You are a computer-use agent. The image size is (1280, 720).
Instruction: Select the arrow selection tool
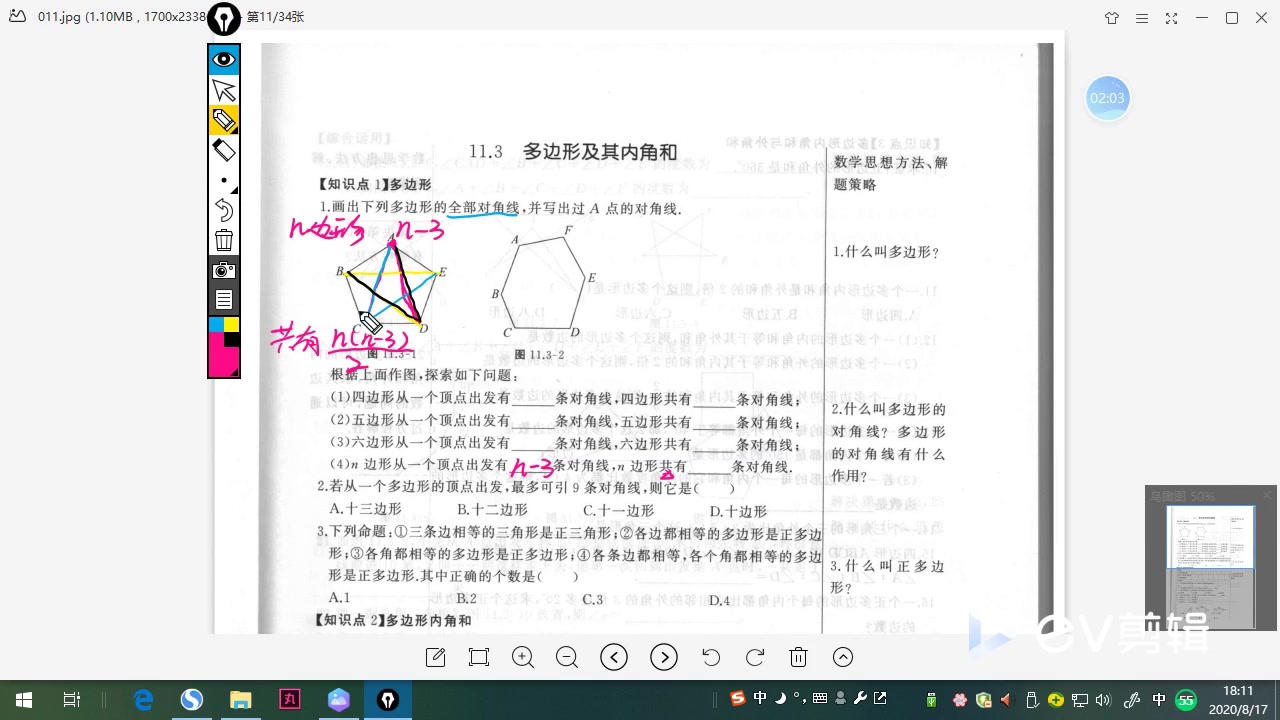(x=223, y=90)
